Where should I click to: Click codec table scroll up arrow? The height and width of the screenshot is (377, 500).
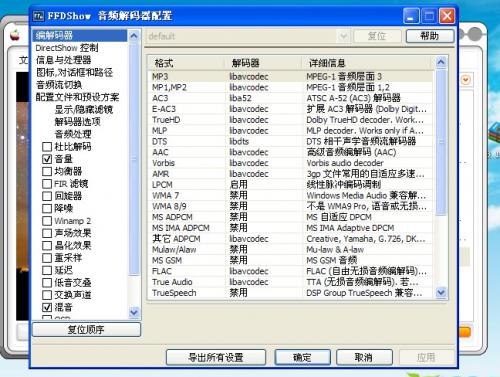[x=441, y=62]
